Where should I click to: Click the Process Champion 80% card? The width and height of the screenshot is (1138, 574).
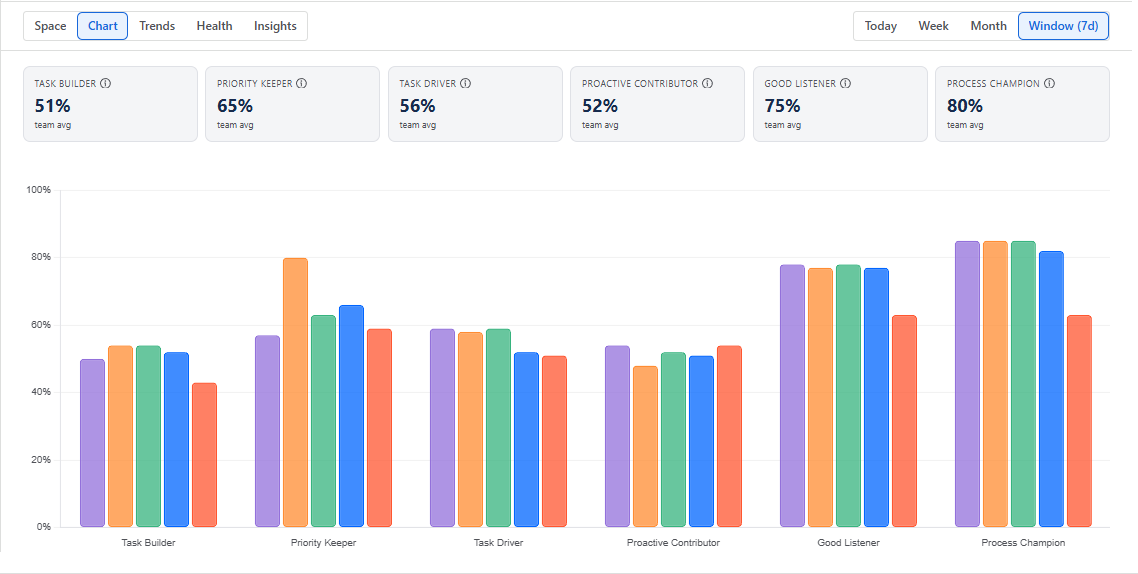coord(1023,104)
